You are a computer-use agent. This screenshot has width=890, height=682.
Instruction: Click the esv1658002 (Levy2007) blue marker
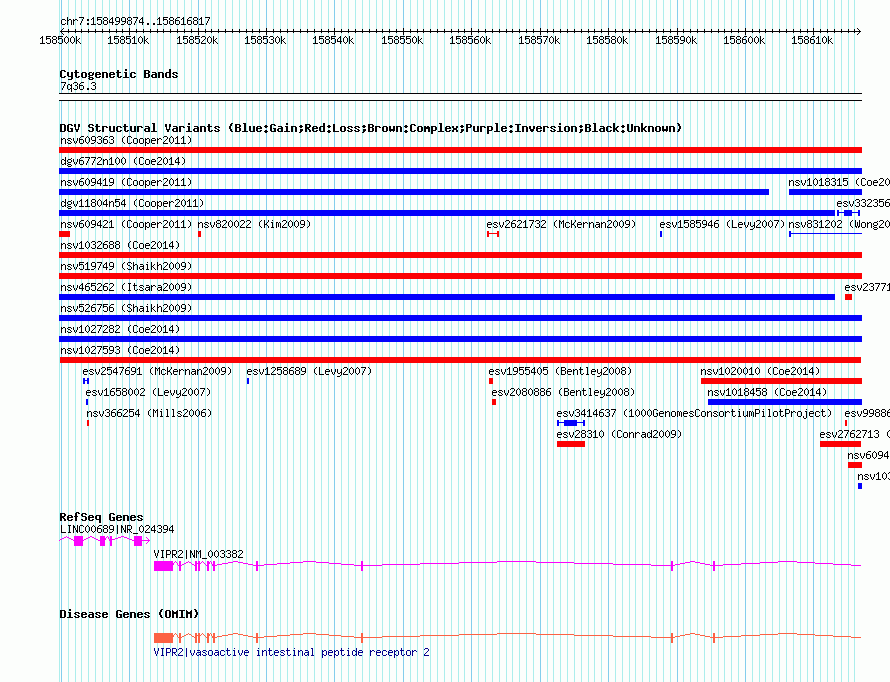pyautogui.click(x=87, y=402)
